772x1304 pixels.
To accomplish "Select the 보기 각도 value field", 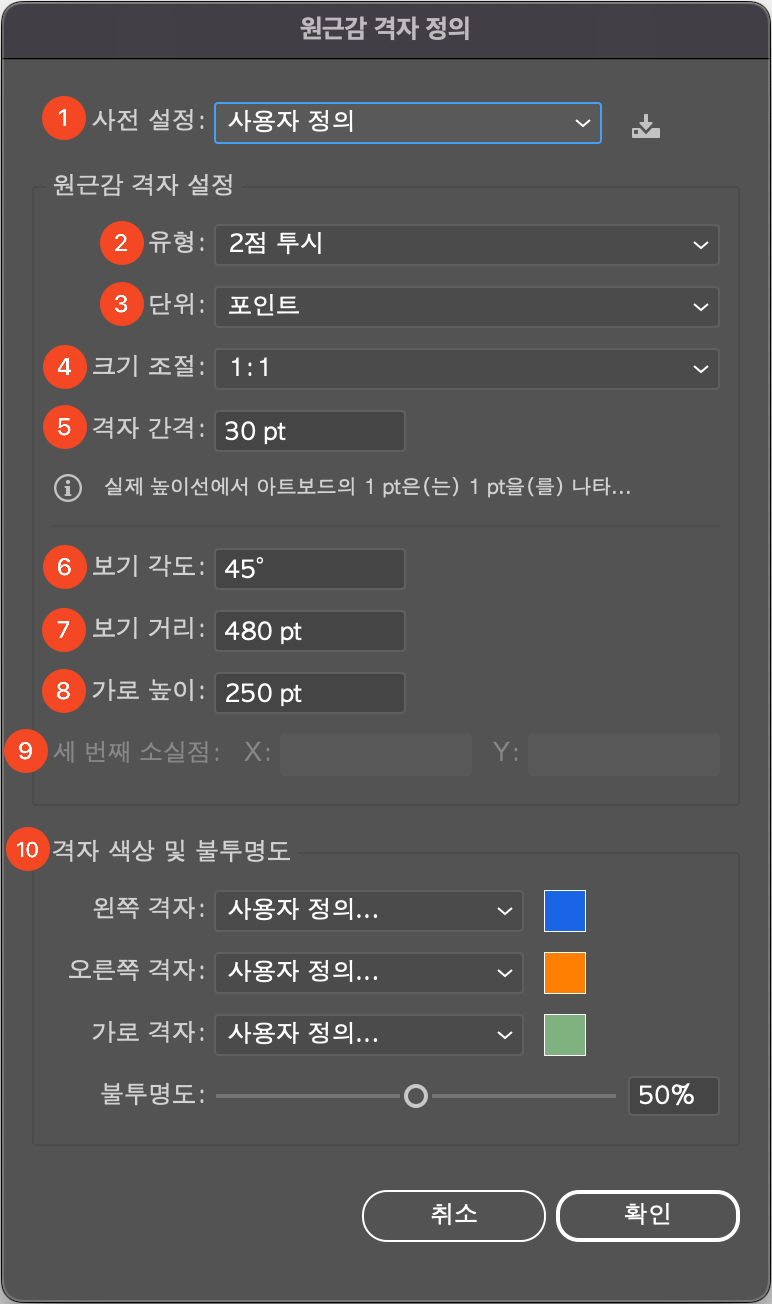I will point(309,569).
